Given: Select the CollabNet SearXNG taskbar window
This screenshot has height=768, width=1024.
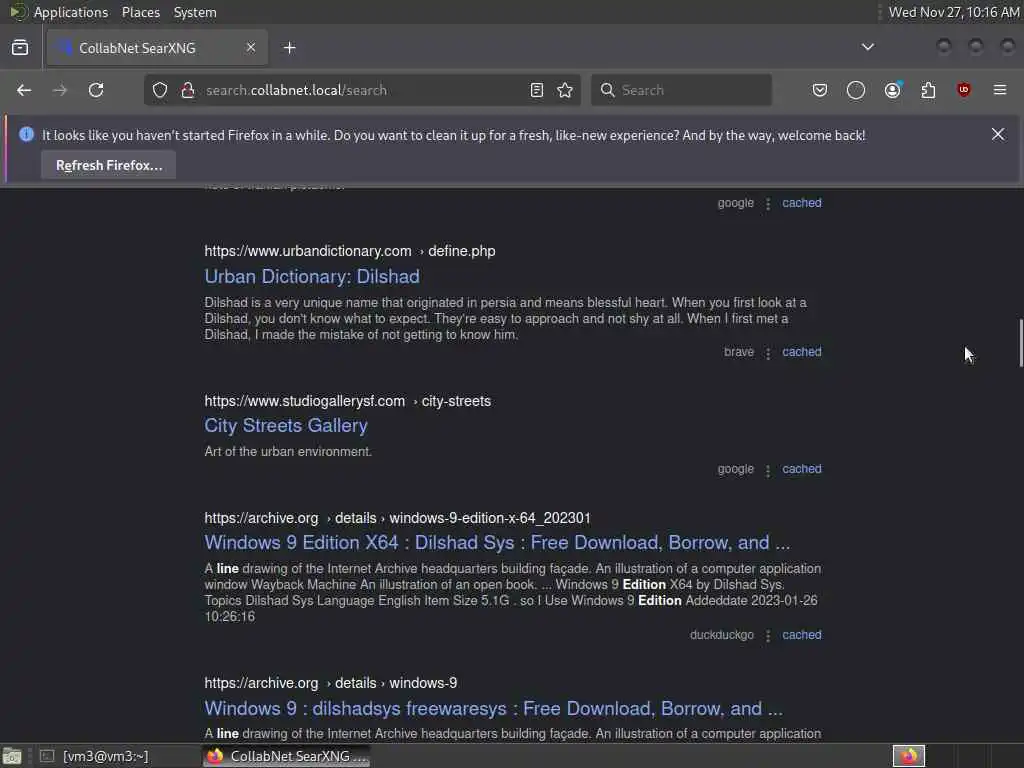Looking at the screenshot, I should 286,756.
